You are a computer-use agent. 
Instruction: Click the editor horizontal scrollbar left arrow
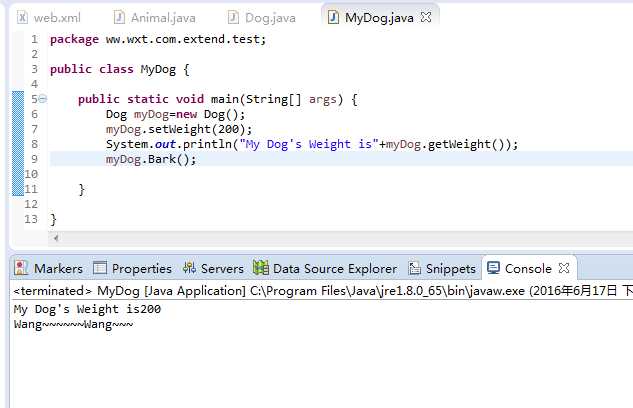click(x=56, y=238)
